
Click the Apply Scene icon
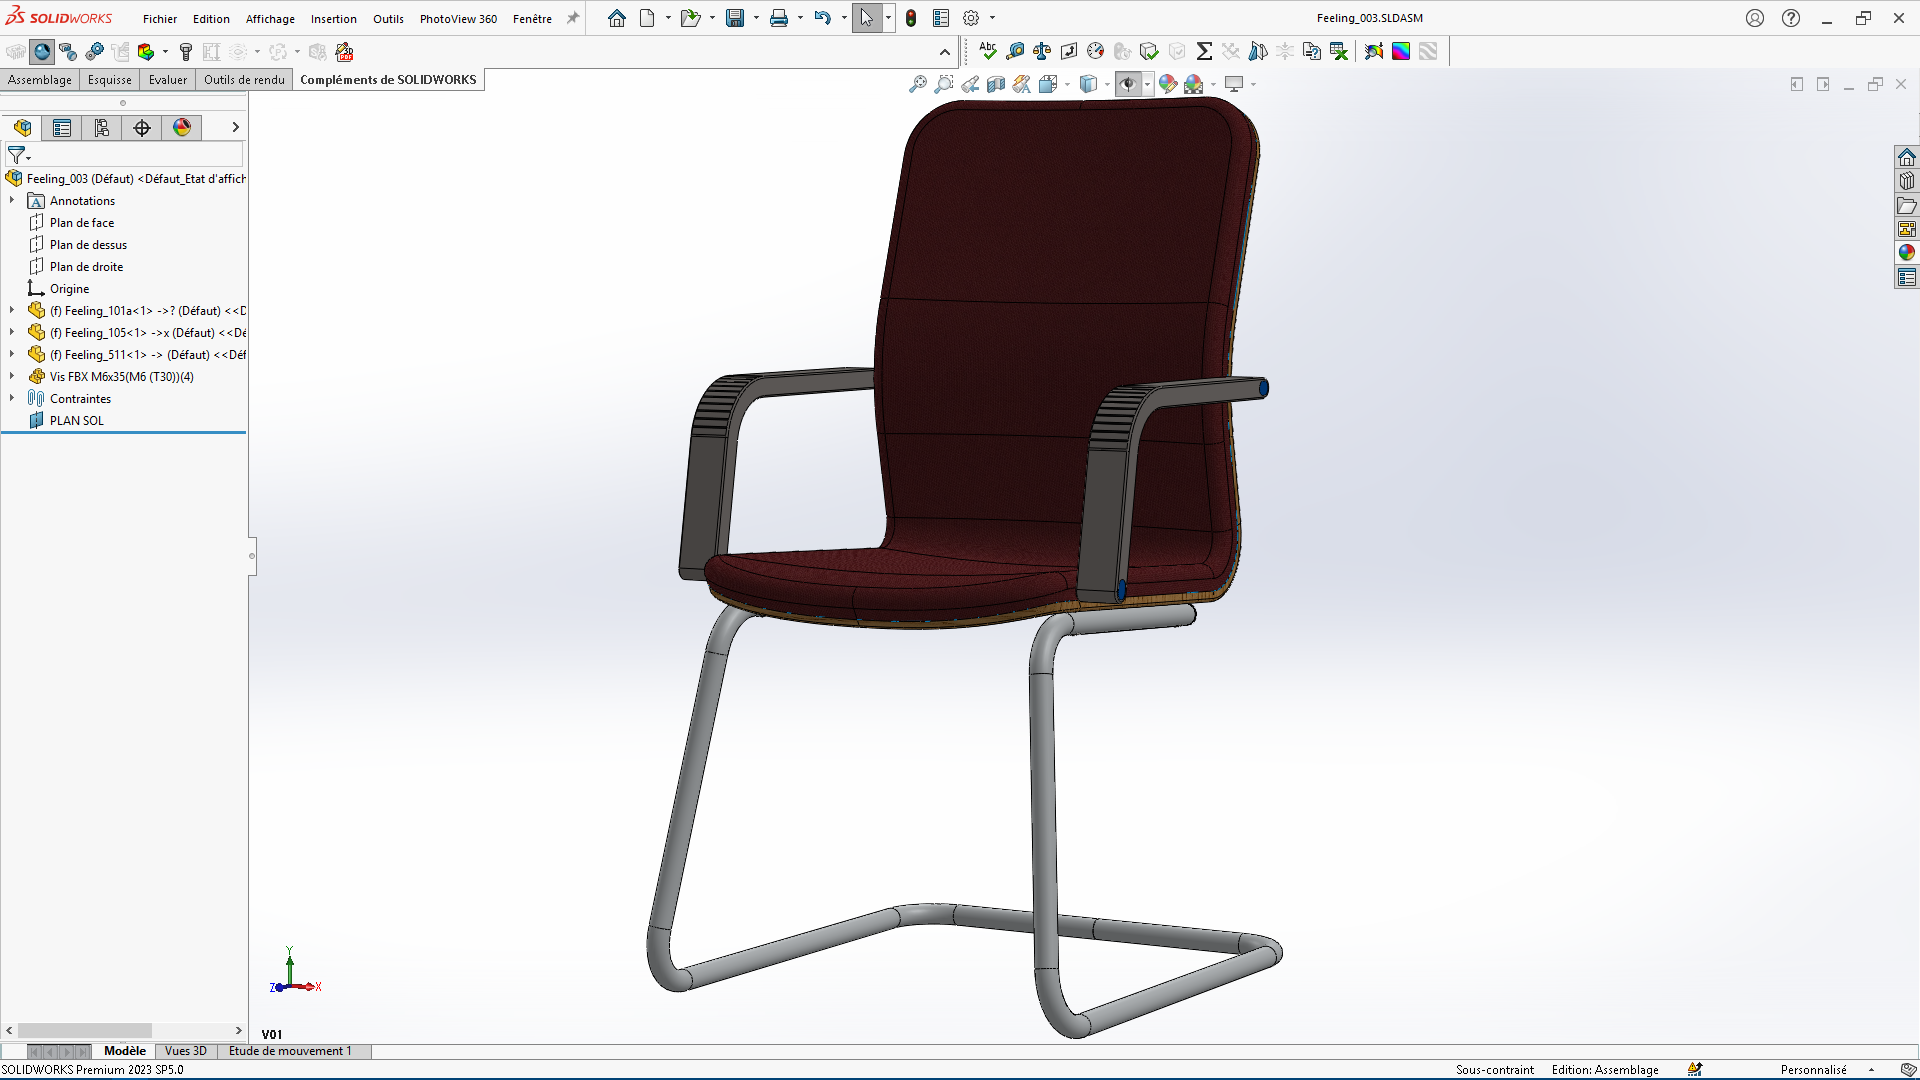1194,84
